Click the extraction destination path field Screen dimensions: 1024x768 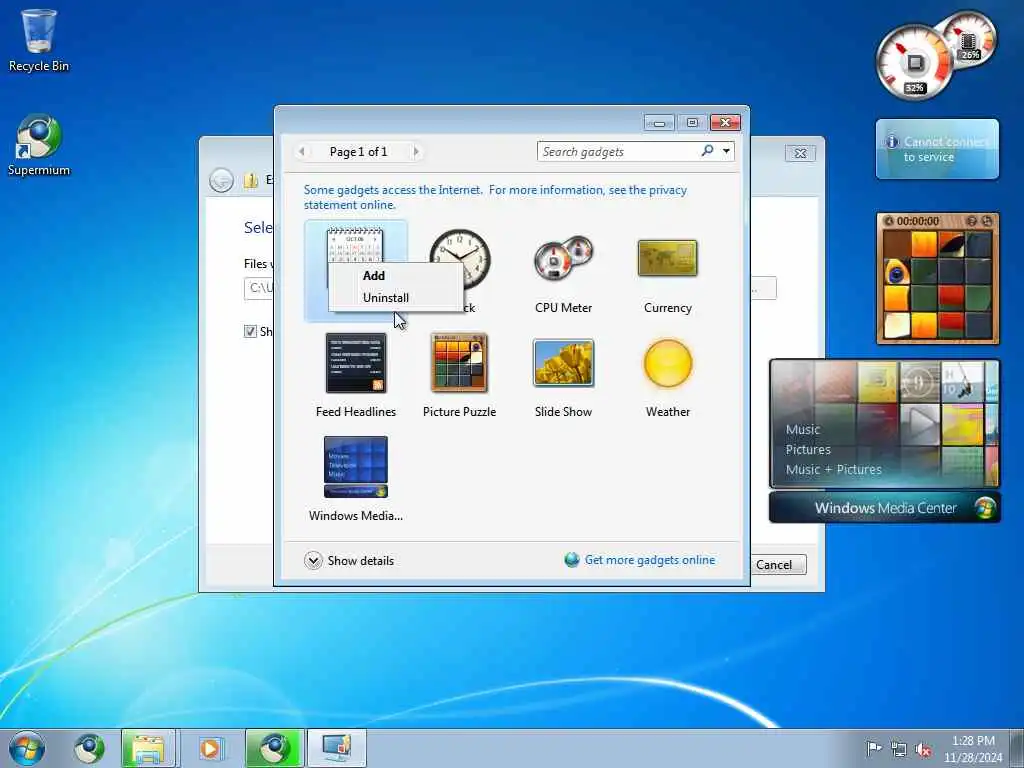tap(259, 288)
